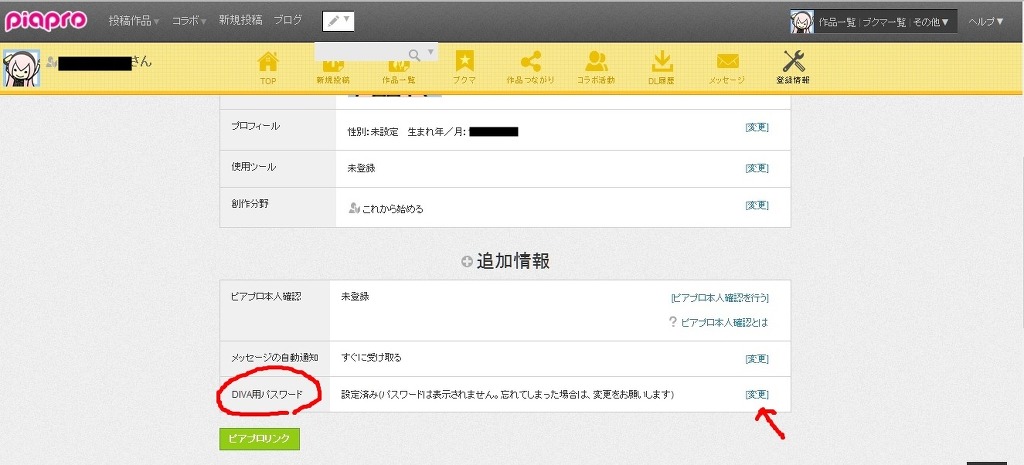Open ピアプロ本人確認とは help link
The height and width of the screenshot is (465, 1024).
pyautogui.click(x=724, y=323)
